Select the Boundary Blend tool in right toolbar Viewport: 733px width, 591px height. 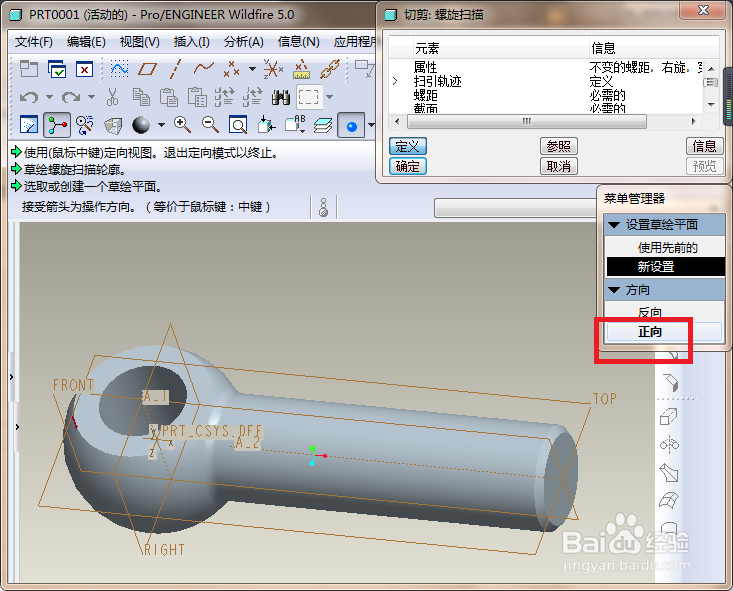[669, 500]
